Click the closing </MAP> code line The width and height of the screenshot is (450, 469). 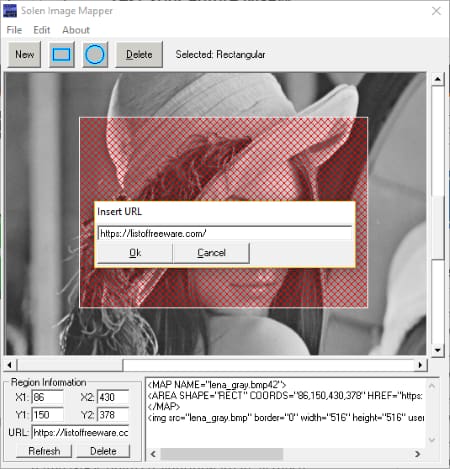164,407
